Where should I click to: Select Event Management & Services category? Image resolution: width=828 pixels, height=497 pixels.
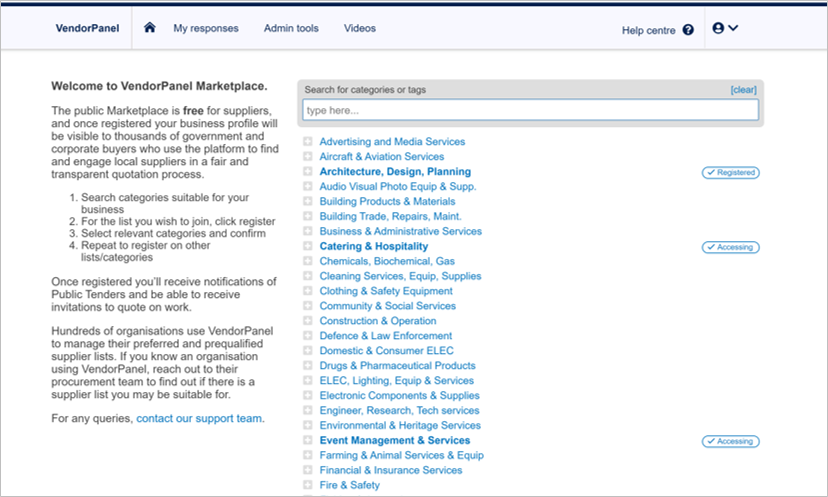[x=394, y=440]
